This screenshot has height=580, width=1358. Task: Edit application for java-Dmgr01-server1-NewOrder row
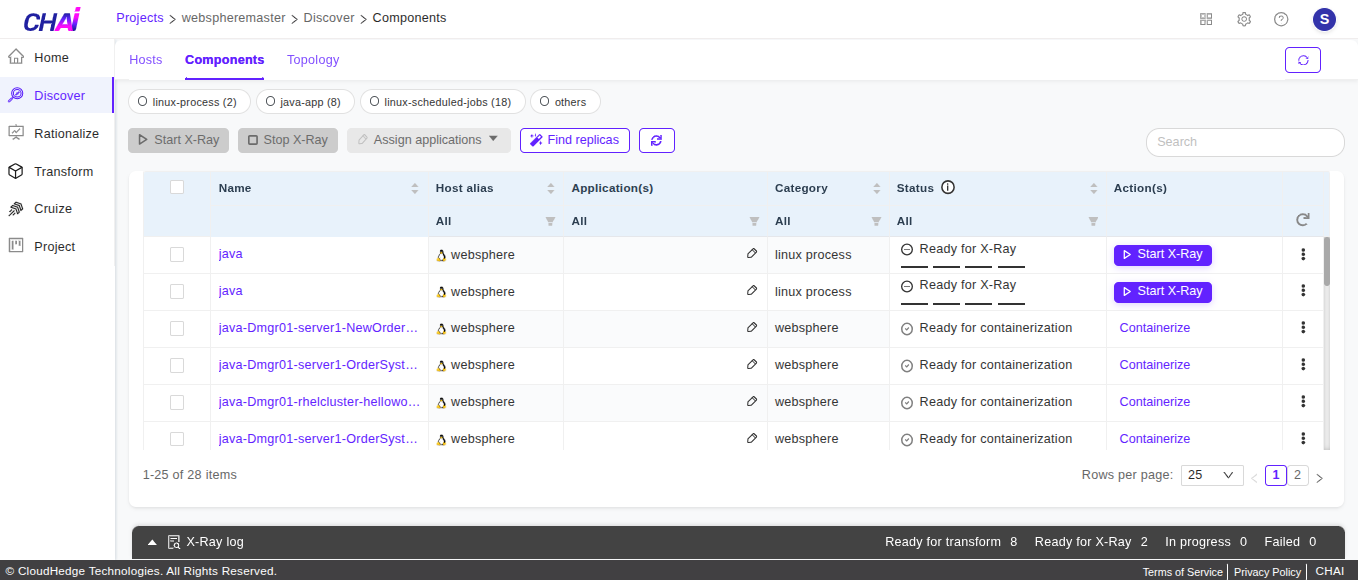click(x=752, y=328)
